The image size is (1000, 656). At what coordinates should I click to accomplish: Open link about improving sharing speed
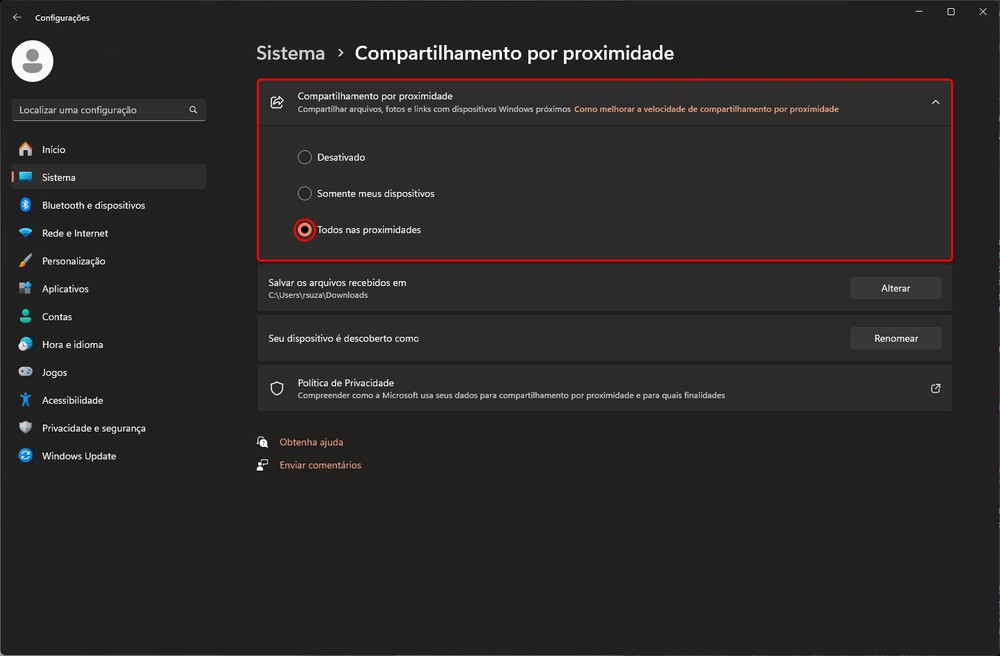[x=706, y=109]
